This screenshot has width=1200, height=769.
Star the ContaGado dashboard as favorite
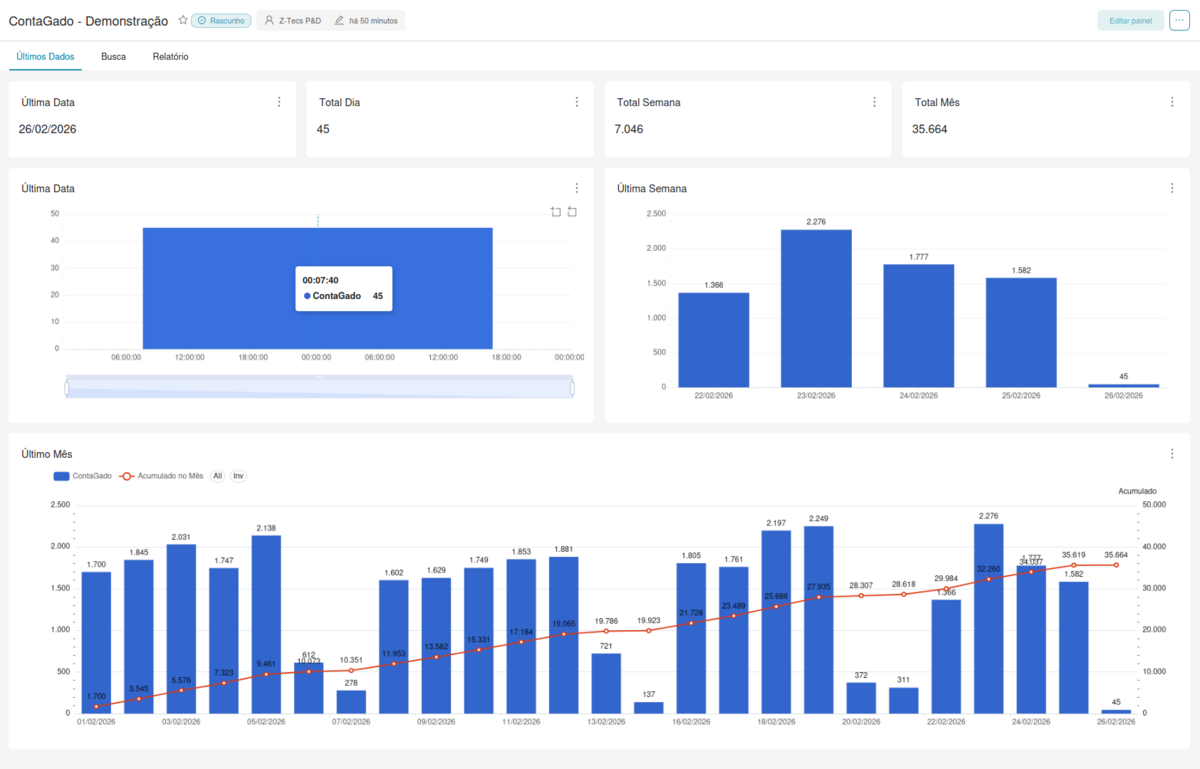183,19
